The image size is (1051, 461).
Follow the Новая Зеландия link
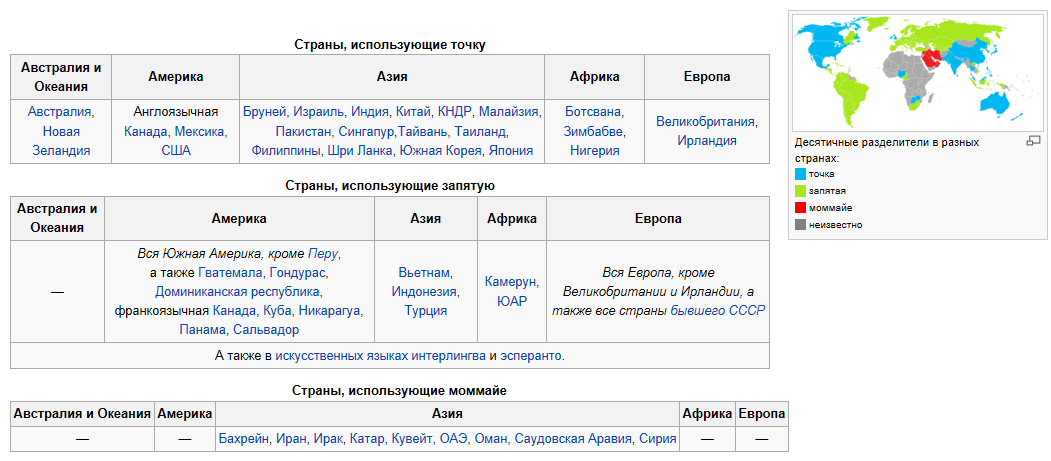60,141
